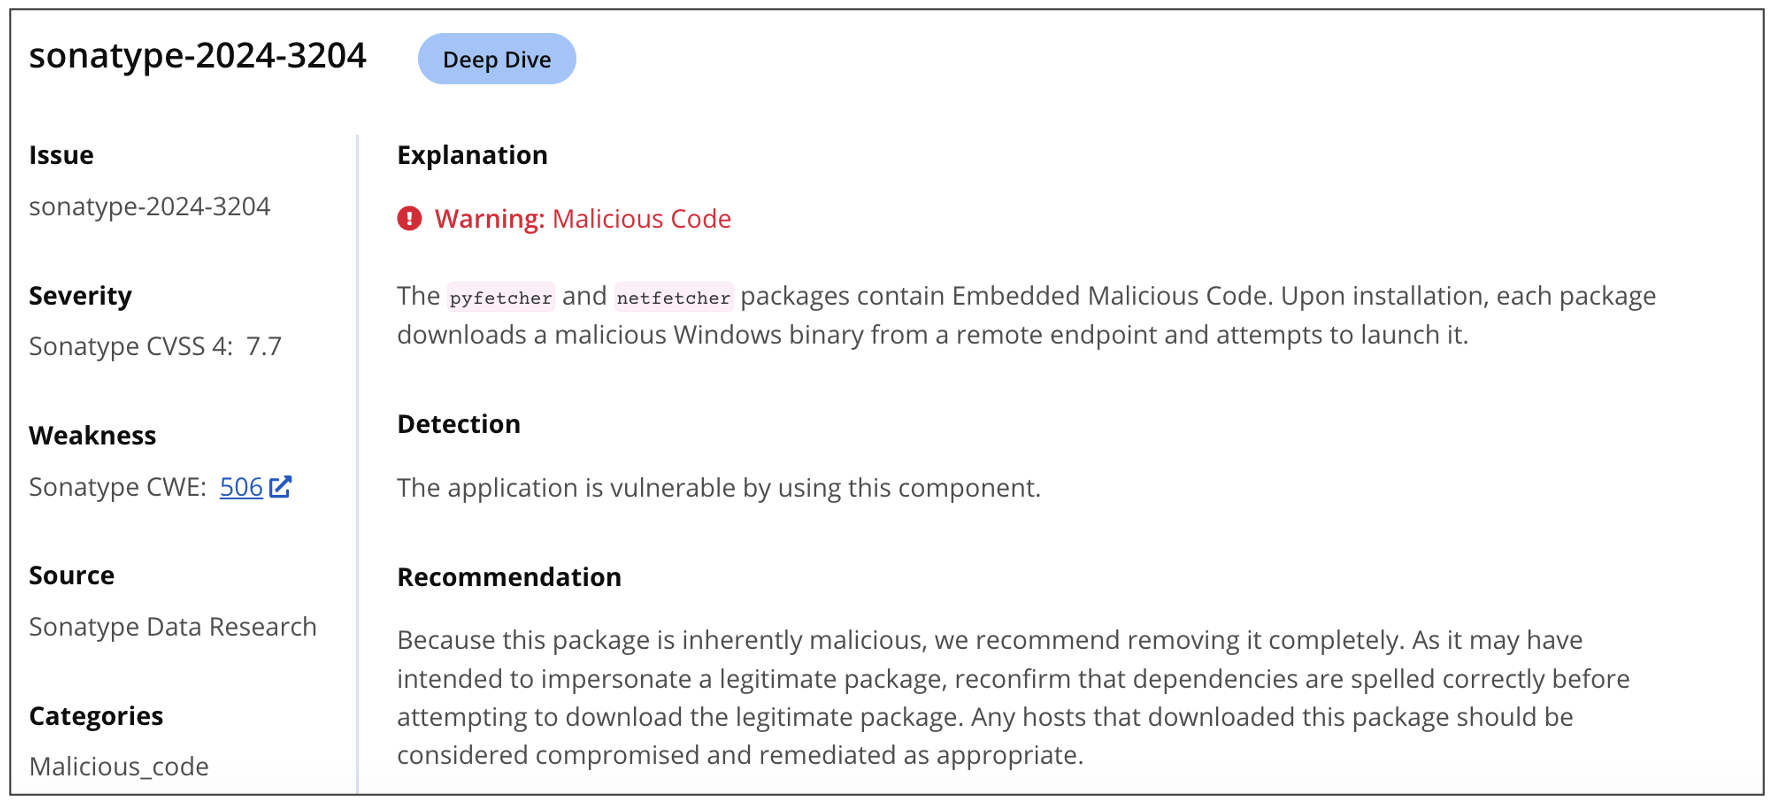Click the issue ID value under Issue
This screenshot has height=804, width=1774.
(x=149, y=207)
